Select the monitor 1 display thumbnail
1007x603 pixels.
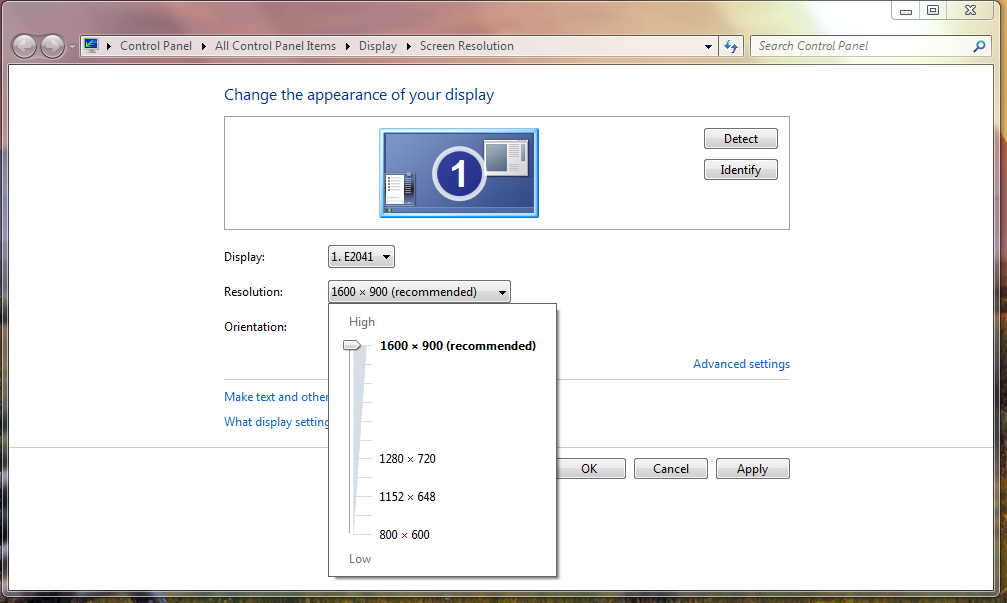click(459, 173)
